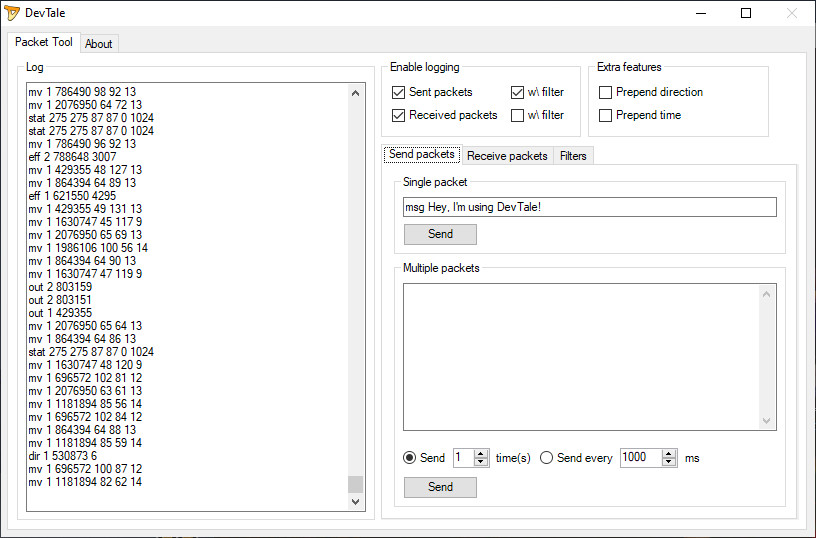Maximize the DevTale window
Screen dimensions: 816x538
(746, 13)
